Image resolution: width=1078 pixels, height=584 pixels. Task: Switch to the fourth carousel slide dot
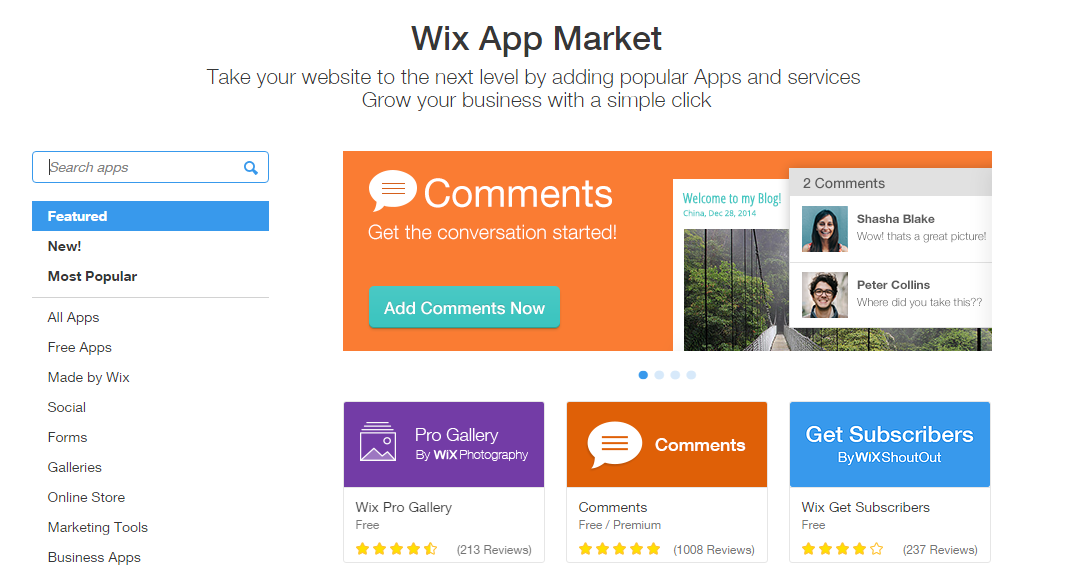click(691, 375)
